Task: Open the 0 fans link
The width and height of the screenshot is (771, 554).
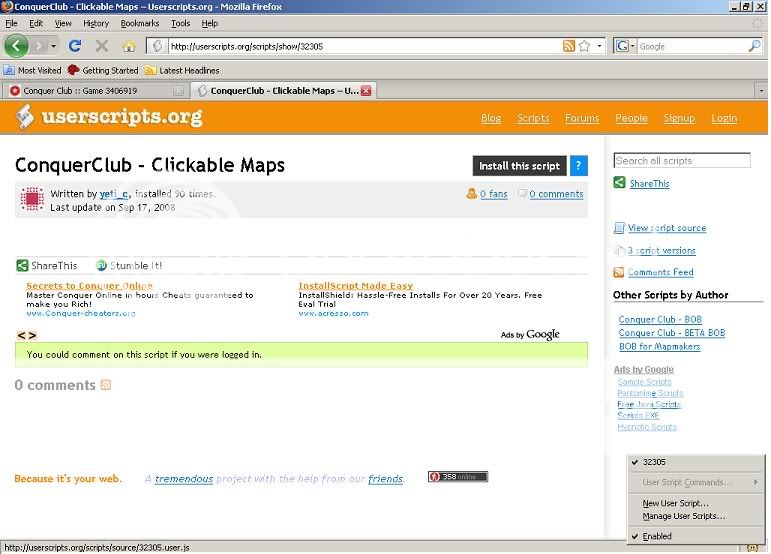Action: coord(494,194)
